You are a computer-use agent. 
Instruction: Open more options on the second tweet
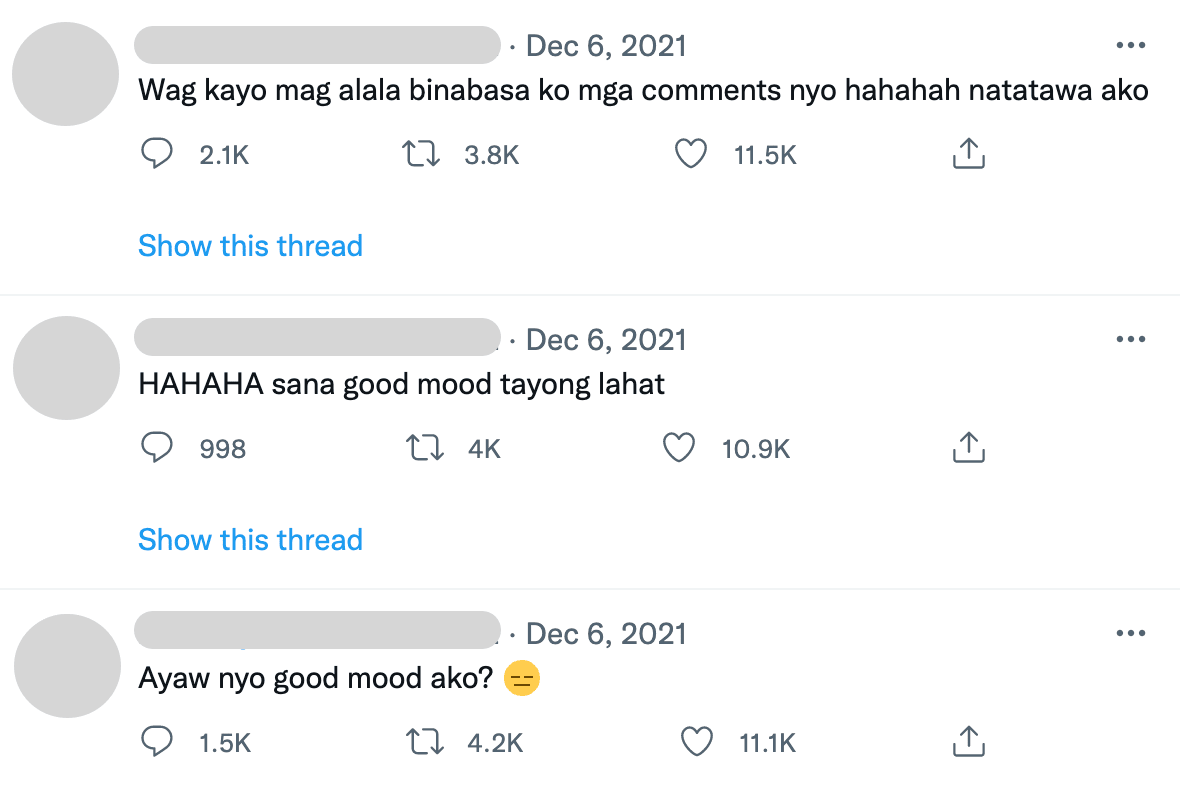[x=1130, y=339]
